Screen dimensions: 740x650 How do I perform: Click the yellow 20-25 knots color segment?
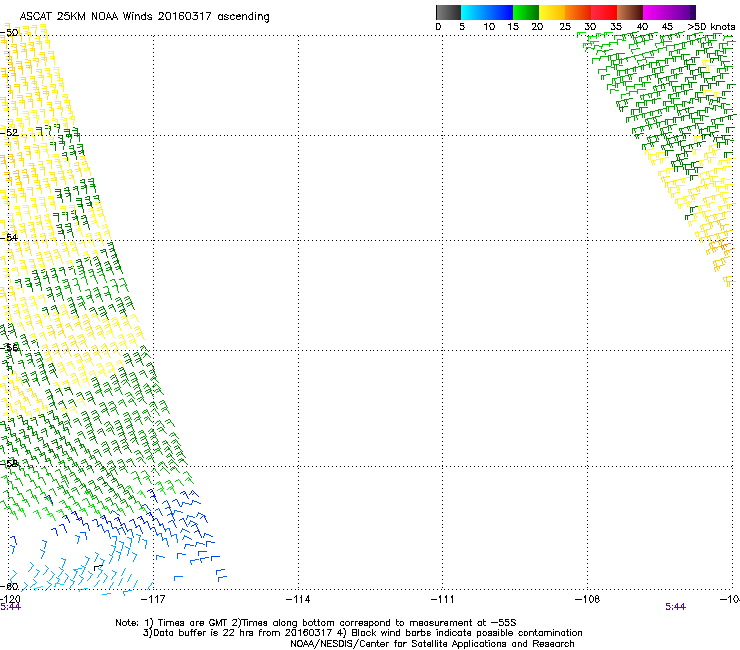(552, 12)
